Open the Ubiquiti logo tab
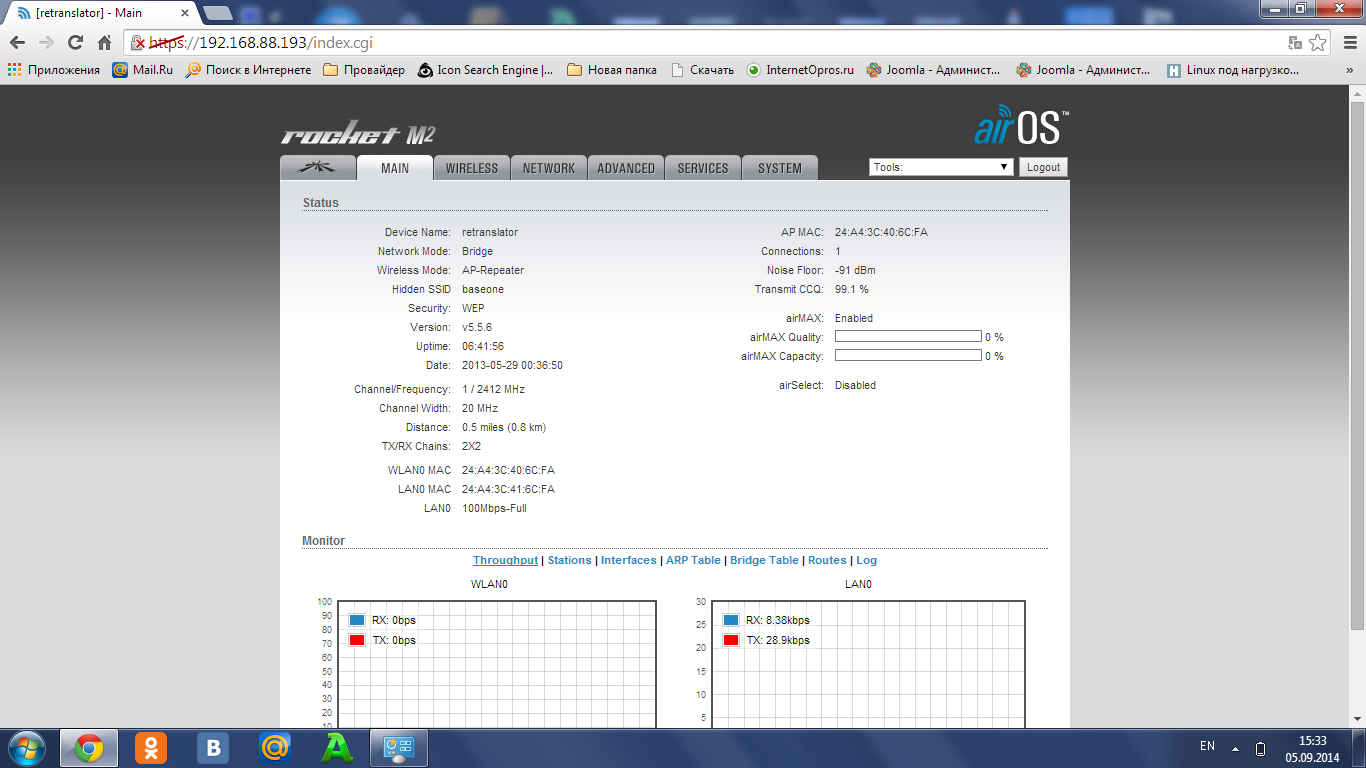Screen dimensions: 1366x768 coord(318,168)
